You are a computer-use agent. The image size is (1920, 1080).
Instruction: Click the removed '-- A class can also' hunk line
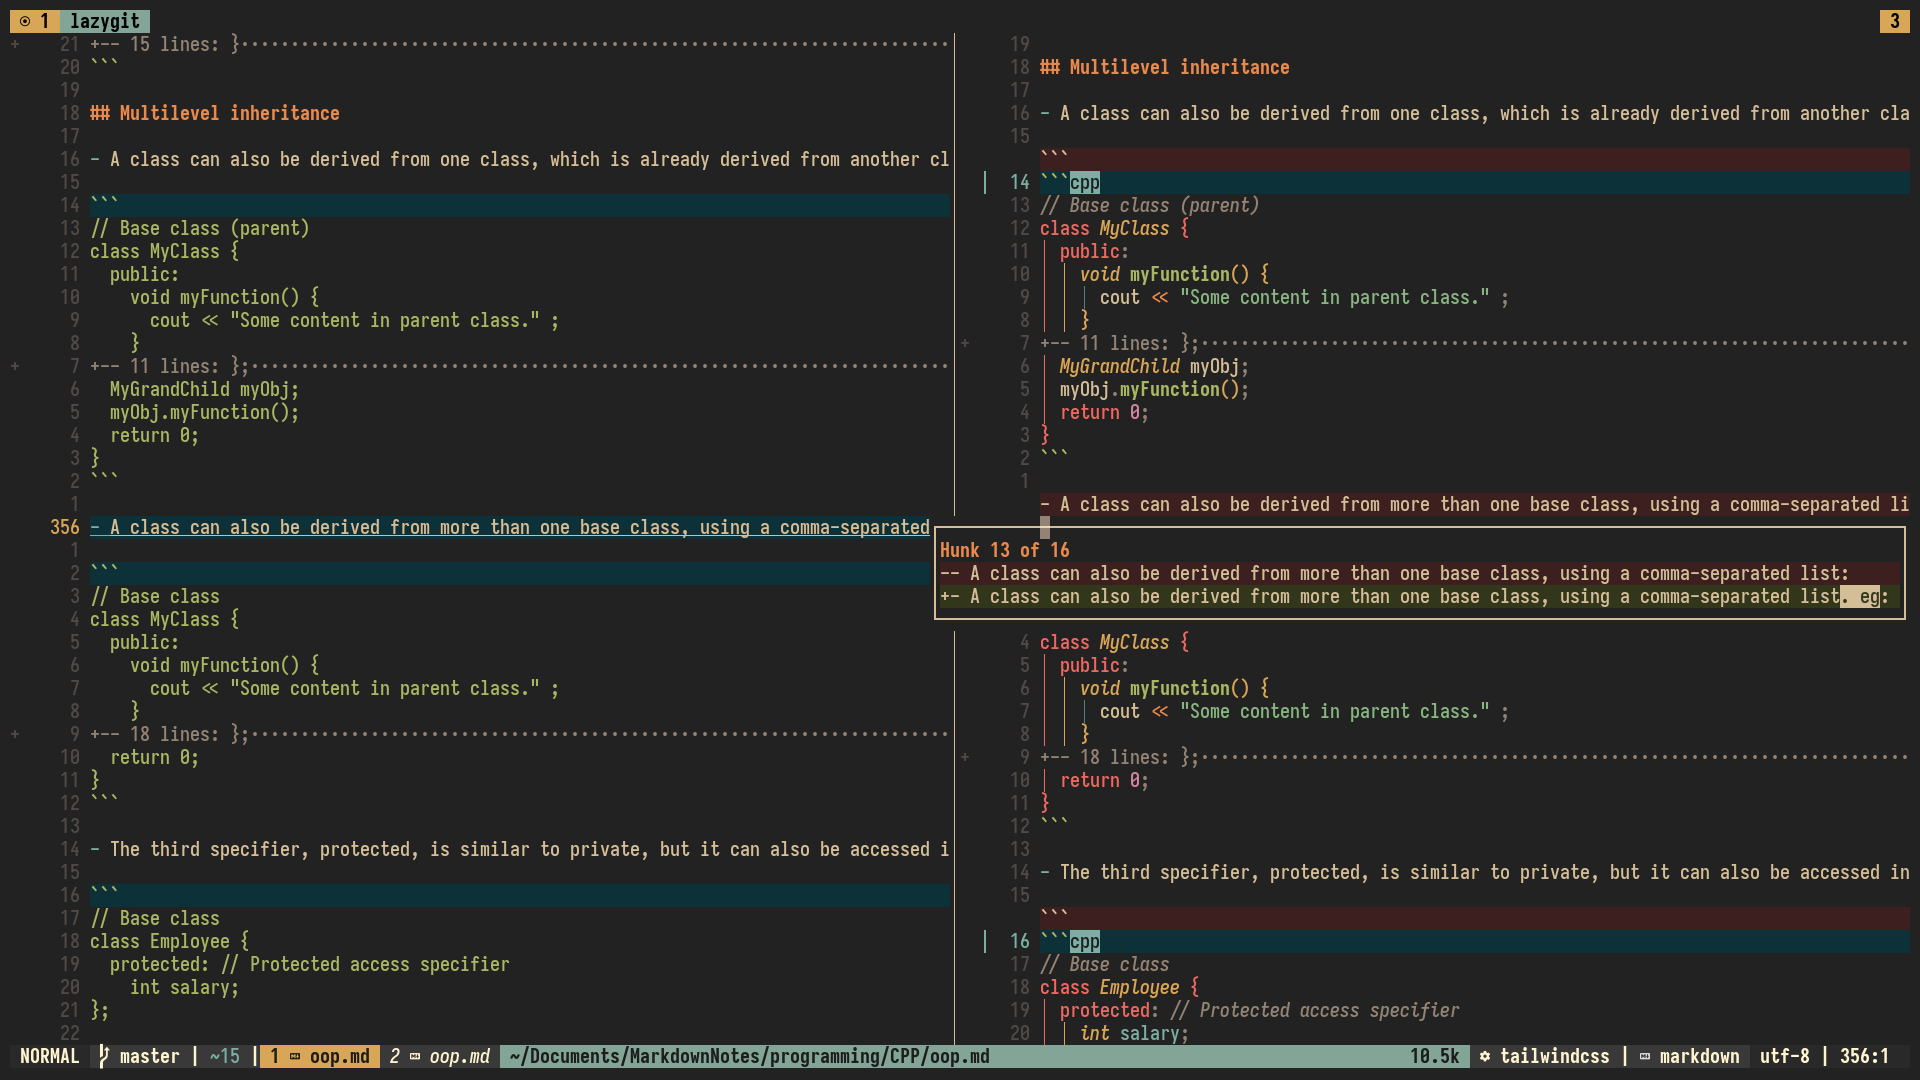pos(1420,573)
